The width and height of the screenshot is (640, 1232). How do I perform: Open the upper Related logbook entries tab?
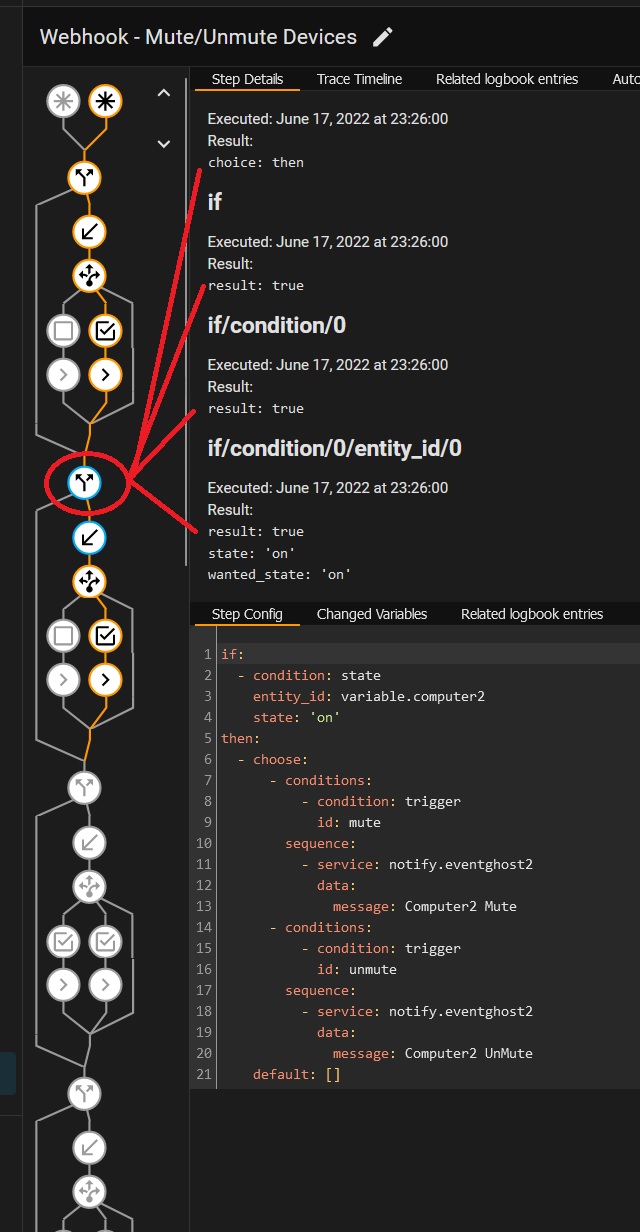click(x=507, y=79)
